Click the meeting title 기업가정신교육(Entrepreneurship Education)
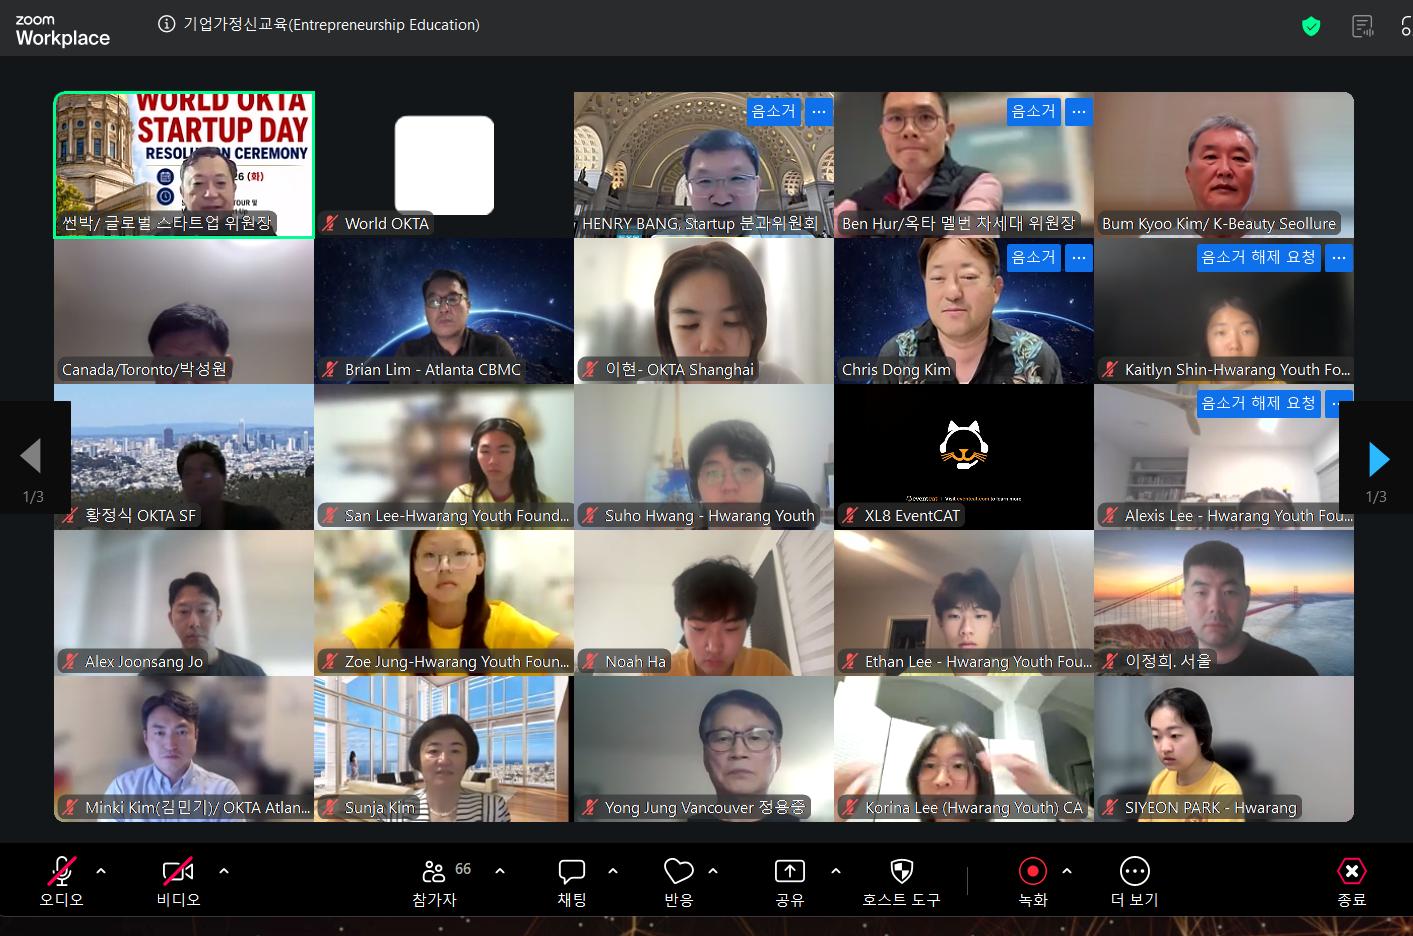Screen dimensions: 1413x936 [x=331, y=25]
